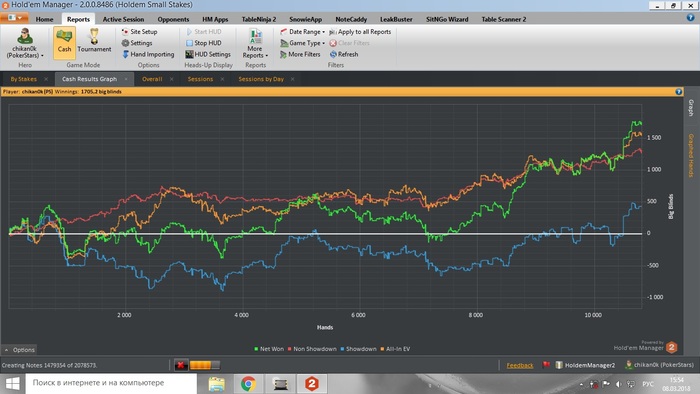Image resolution: width=700 pixels, height=394 pixels.
Task: Close the Sessions by Day tab
Action: [292, 79]
